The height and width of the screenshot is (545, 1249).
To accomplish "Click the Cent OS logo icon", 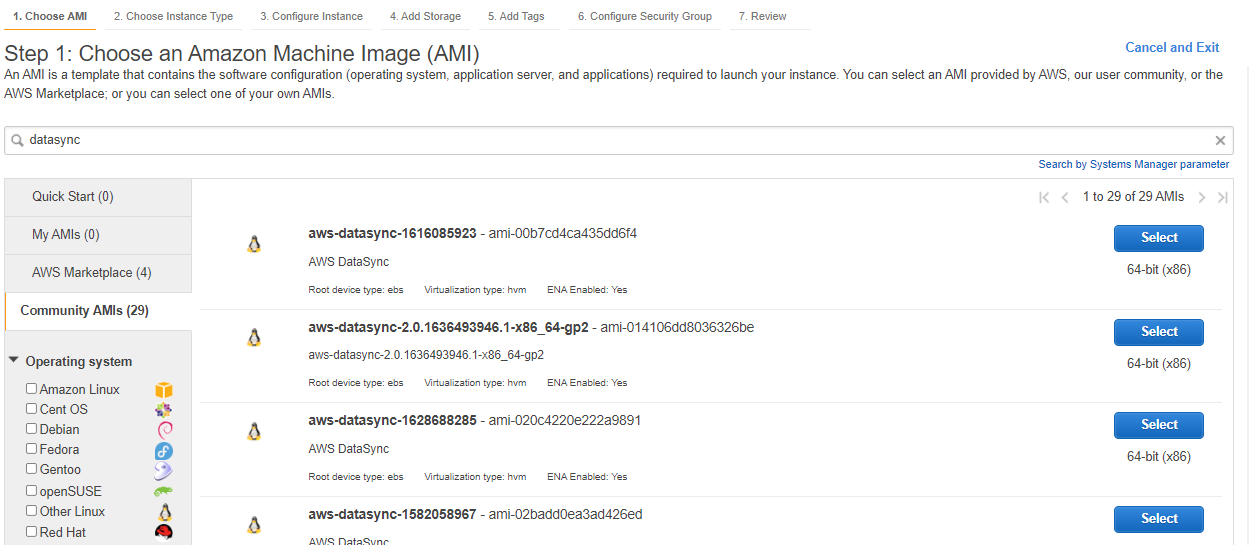I will [x=164, y=410].
